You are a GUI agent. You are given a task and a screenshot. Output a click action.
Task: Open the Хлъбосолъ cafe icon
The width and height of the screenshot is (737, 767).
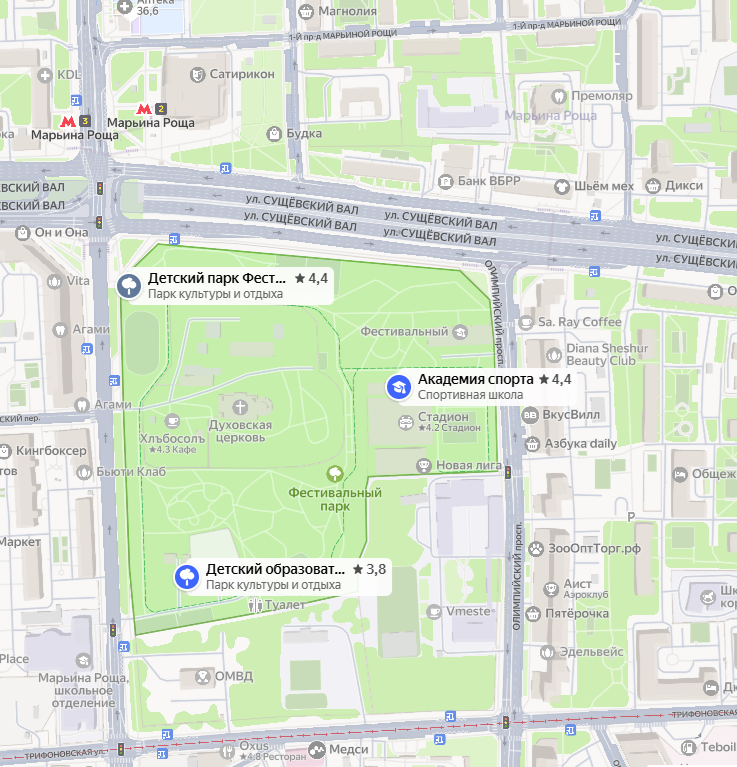pos(172,420)
